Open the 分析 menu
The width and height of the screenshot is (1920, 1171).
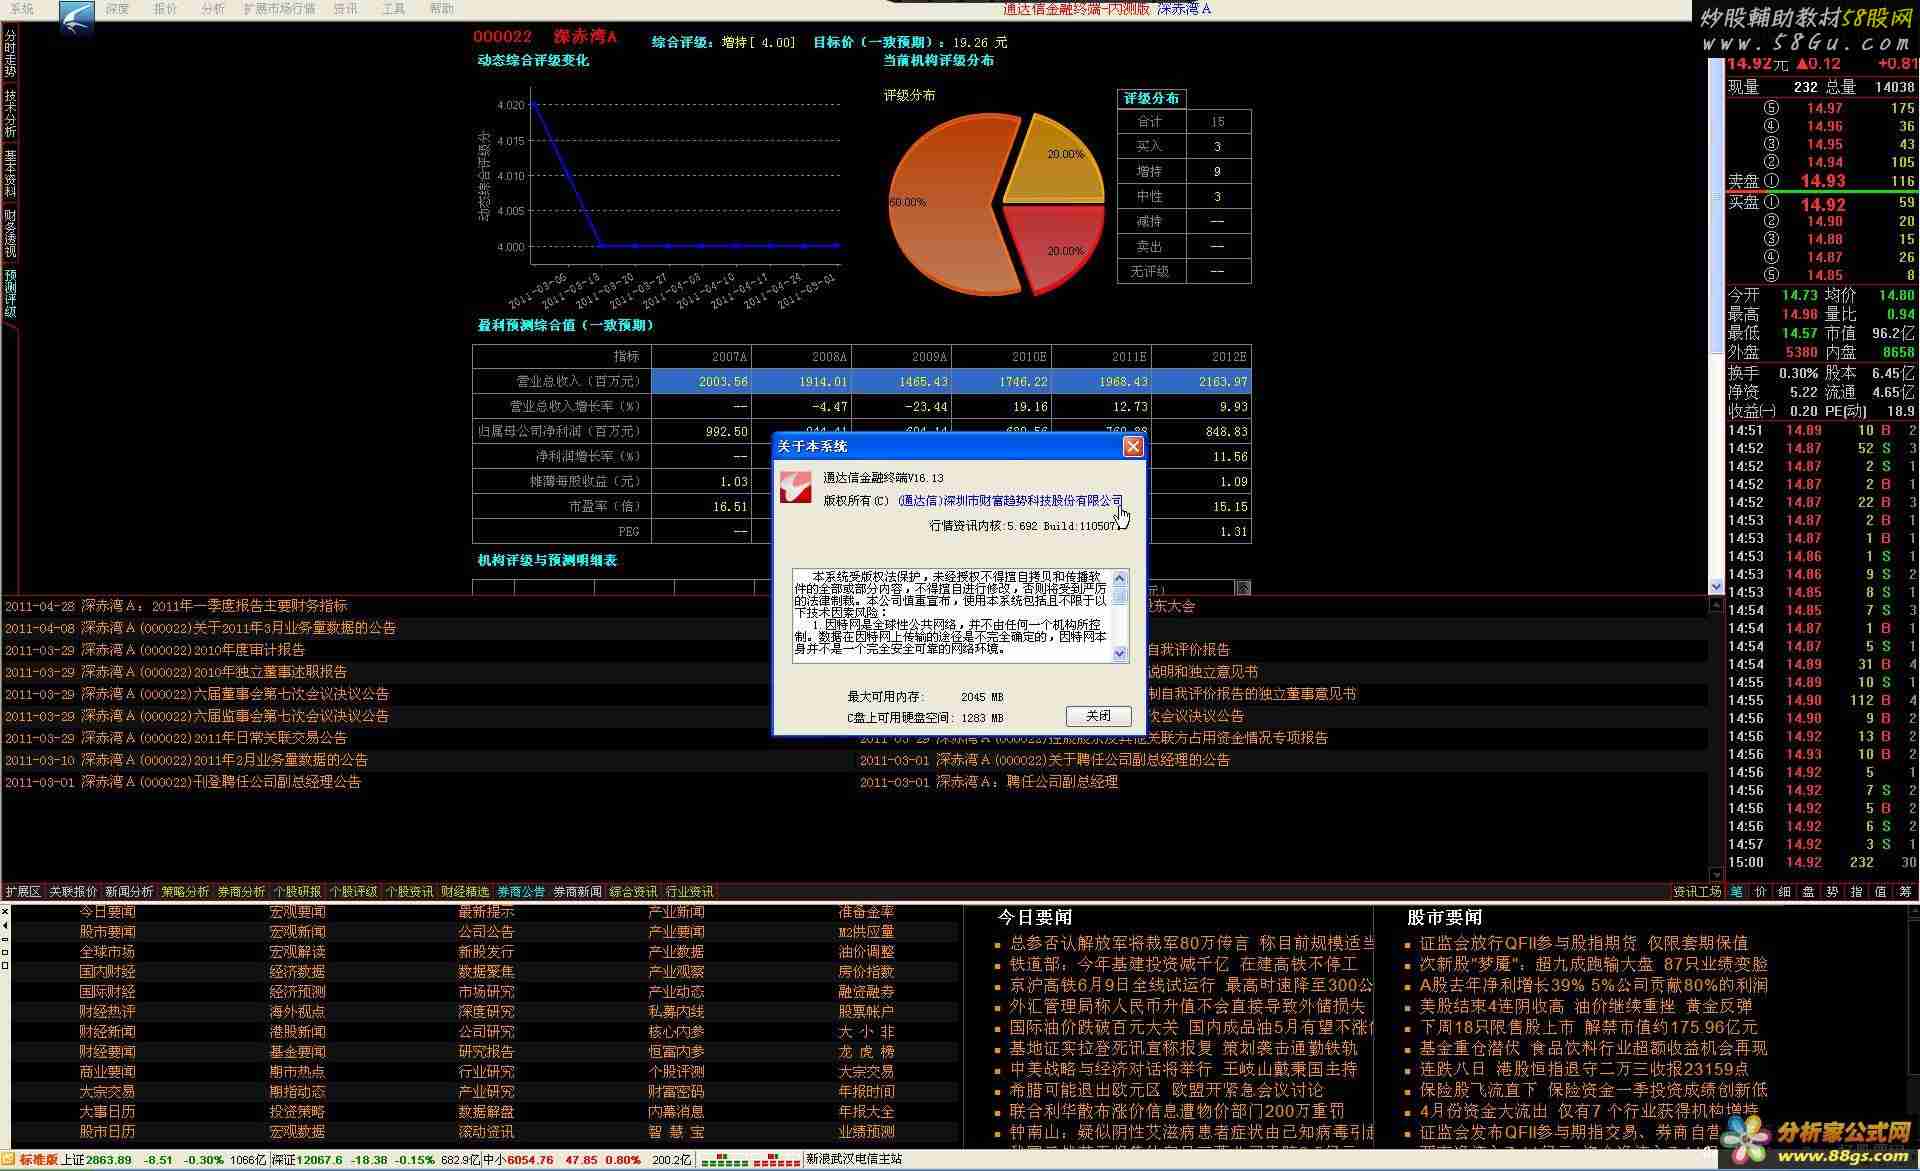213,9
